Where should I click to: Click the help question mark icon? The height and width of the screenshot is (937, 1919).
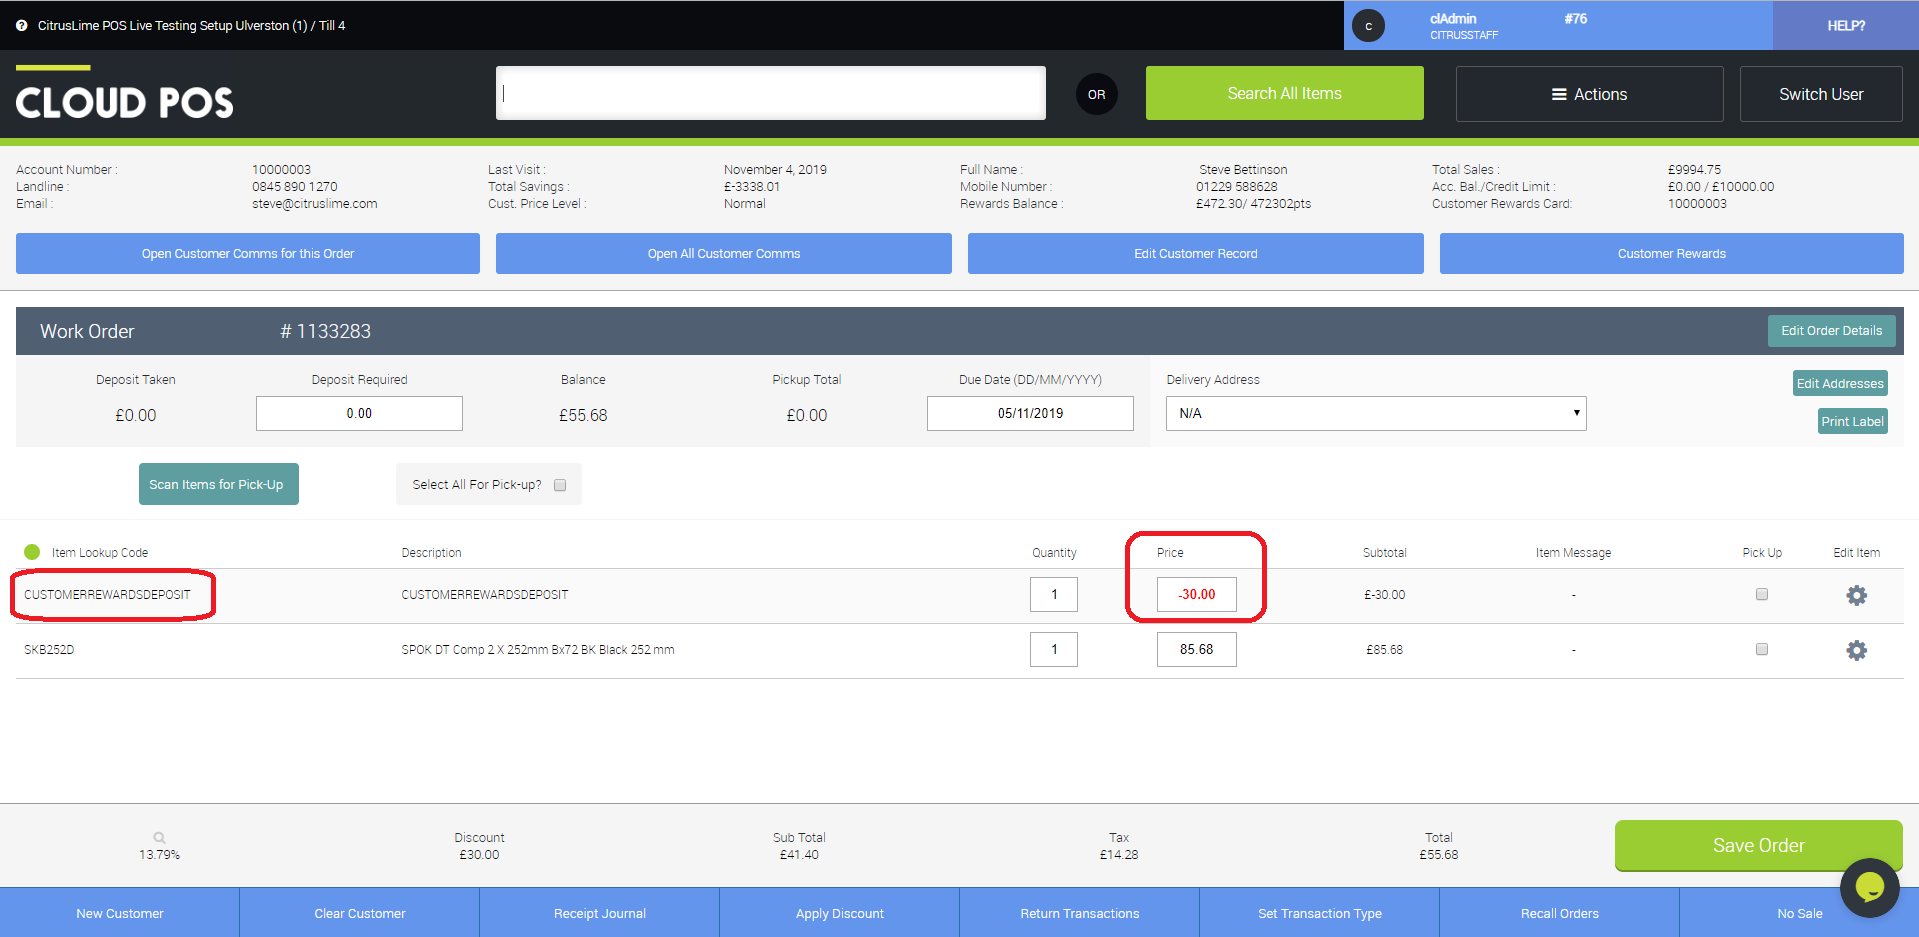tap(21, 25)
